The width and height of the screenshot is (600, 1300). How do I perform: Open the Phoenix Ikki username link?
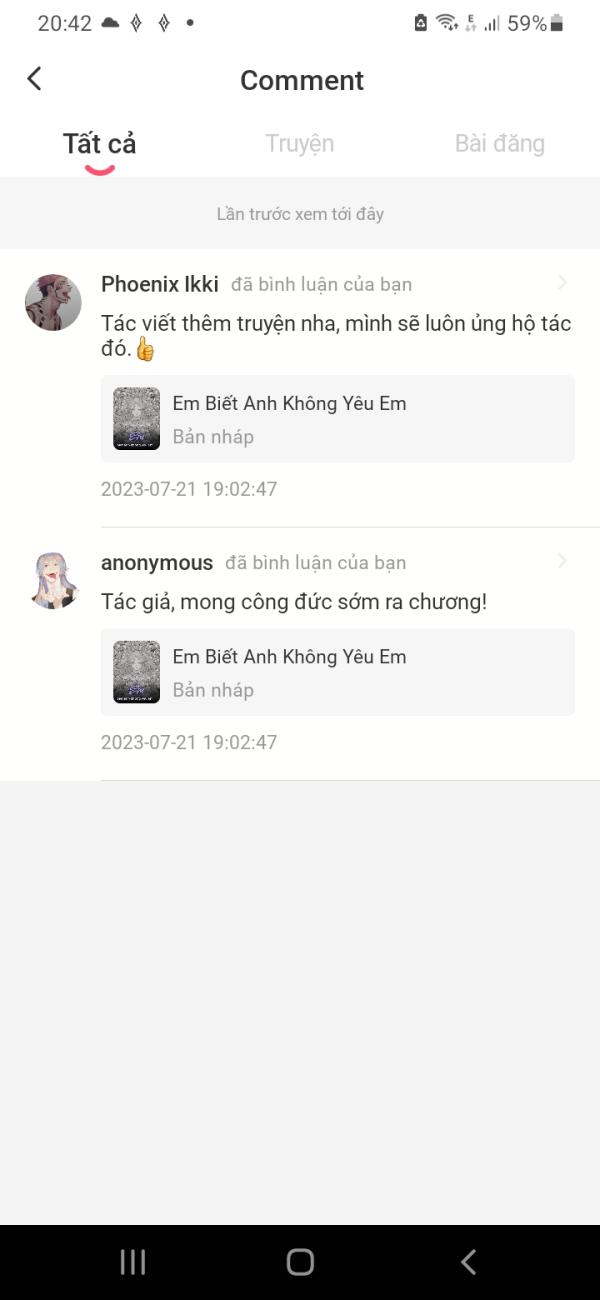(x=159, y=284)
